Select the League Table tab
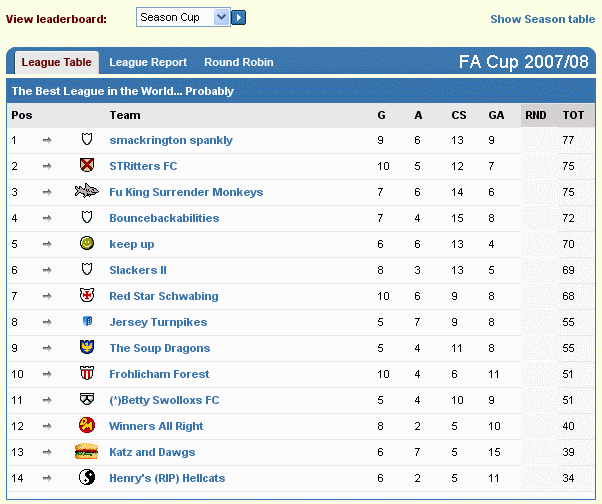The height and width of the screenshot is (504, 602). pos(56,62)
